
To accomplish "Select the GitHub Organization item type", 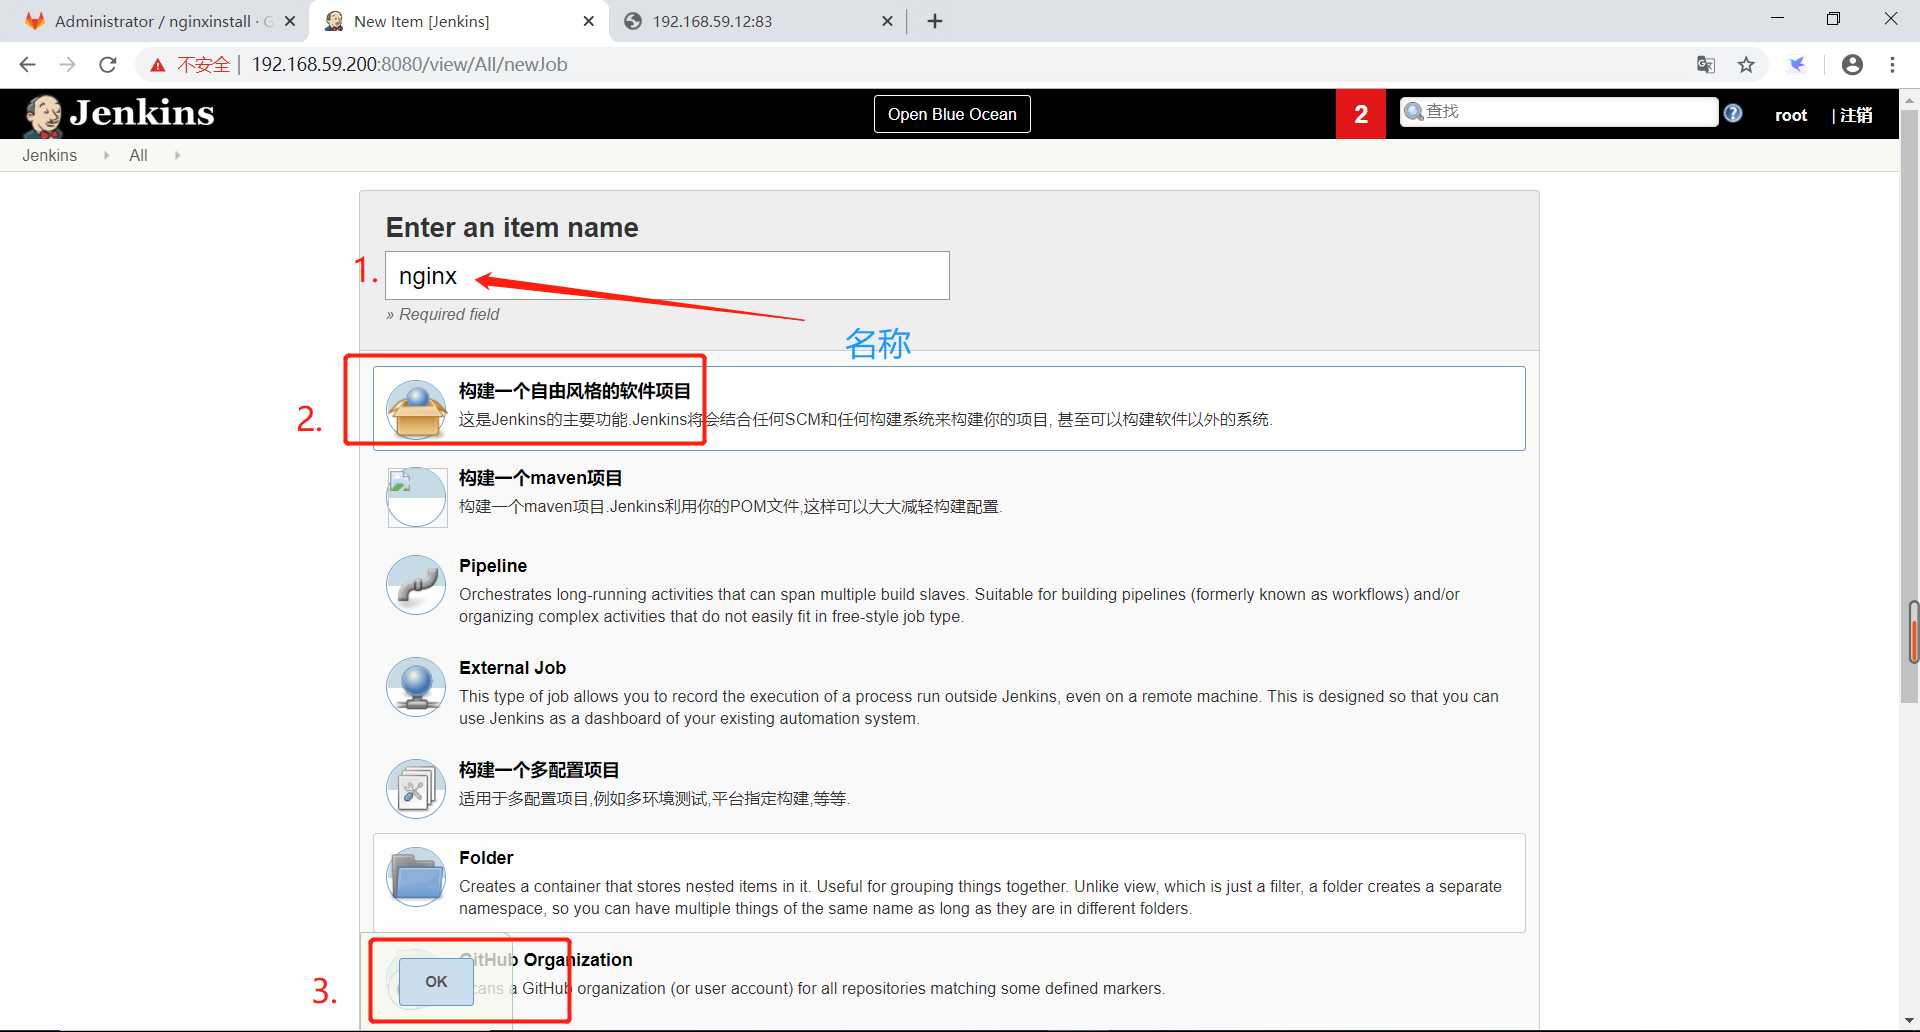I will pyautogui.click(x=949, y=980).
